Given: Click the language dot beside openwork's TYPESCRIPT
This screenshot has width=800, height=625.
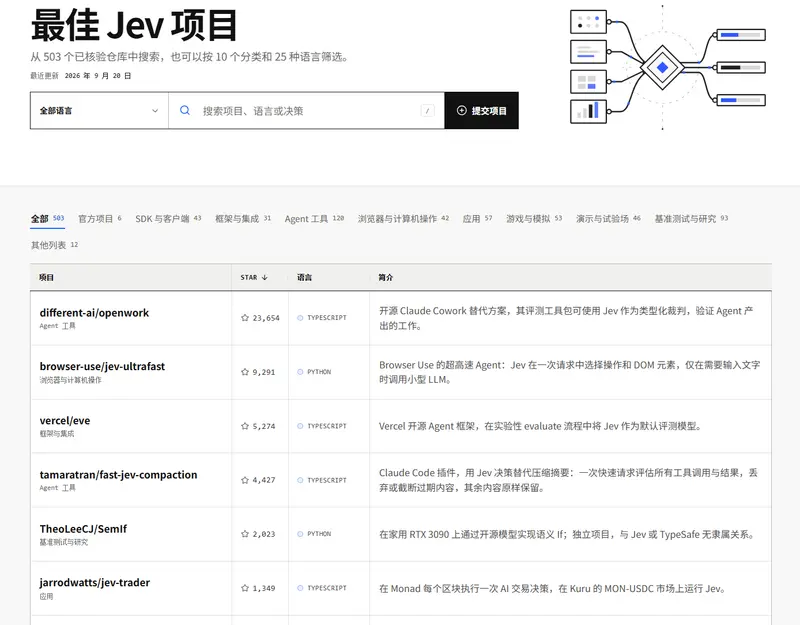Looking at the screenshot, I should point(301,318).
